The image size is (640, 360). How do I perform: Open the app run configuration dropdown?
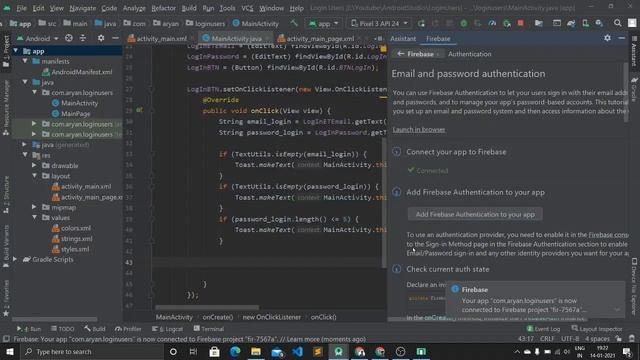click(324, 23)
